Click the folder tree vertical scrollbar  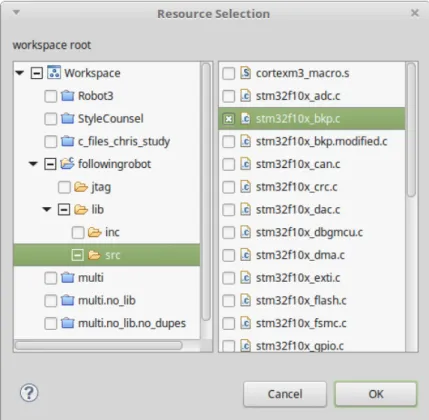pyautogui.click(x=206, y=192)
